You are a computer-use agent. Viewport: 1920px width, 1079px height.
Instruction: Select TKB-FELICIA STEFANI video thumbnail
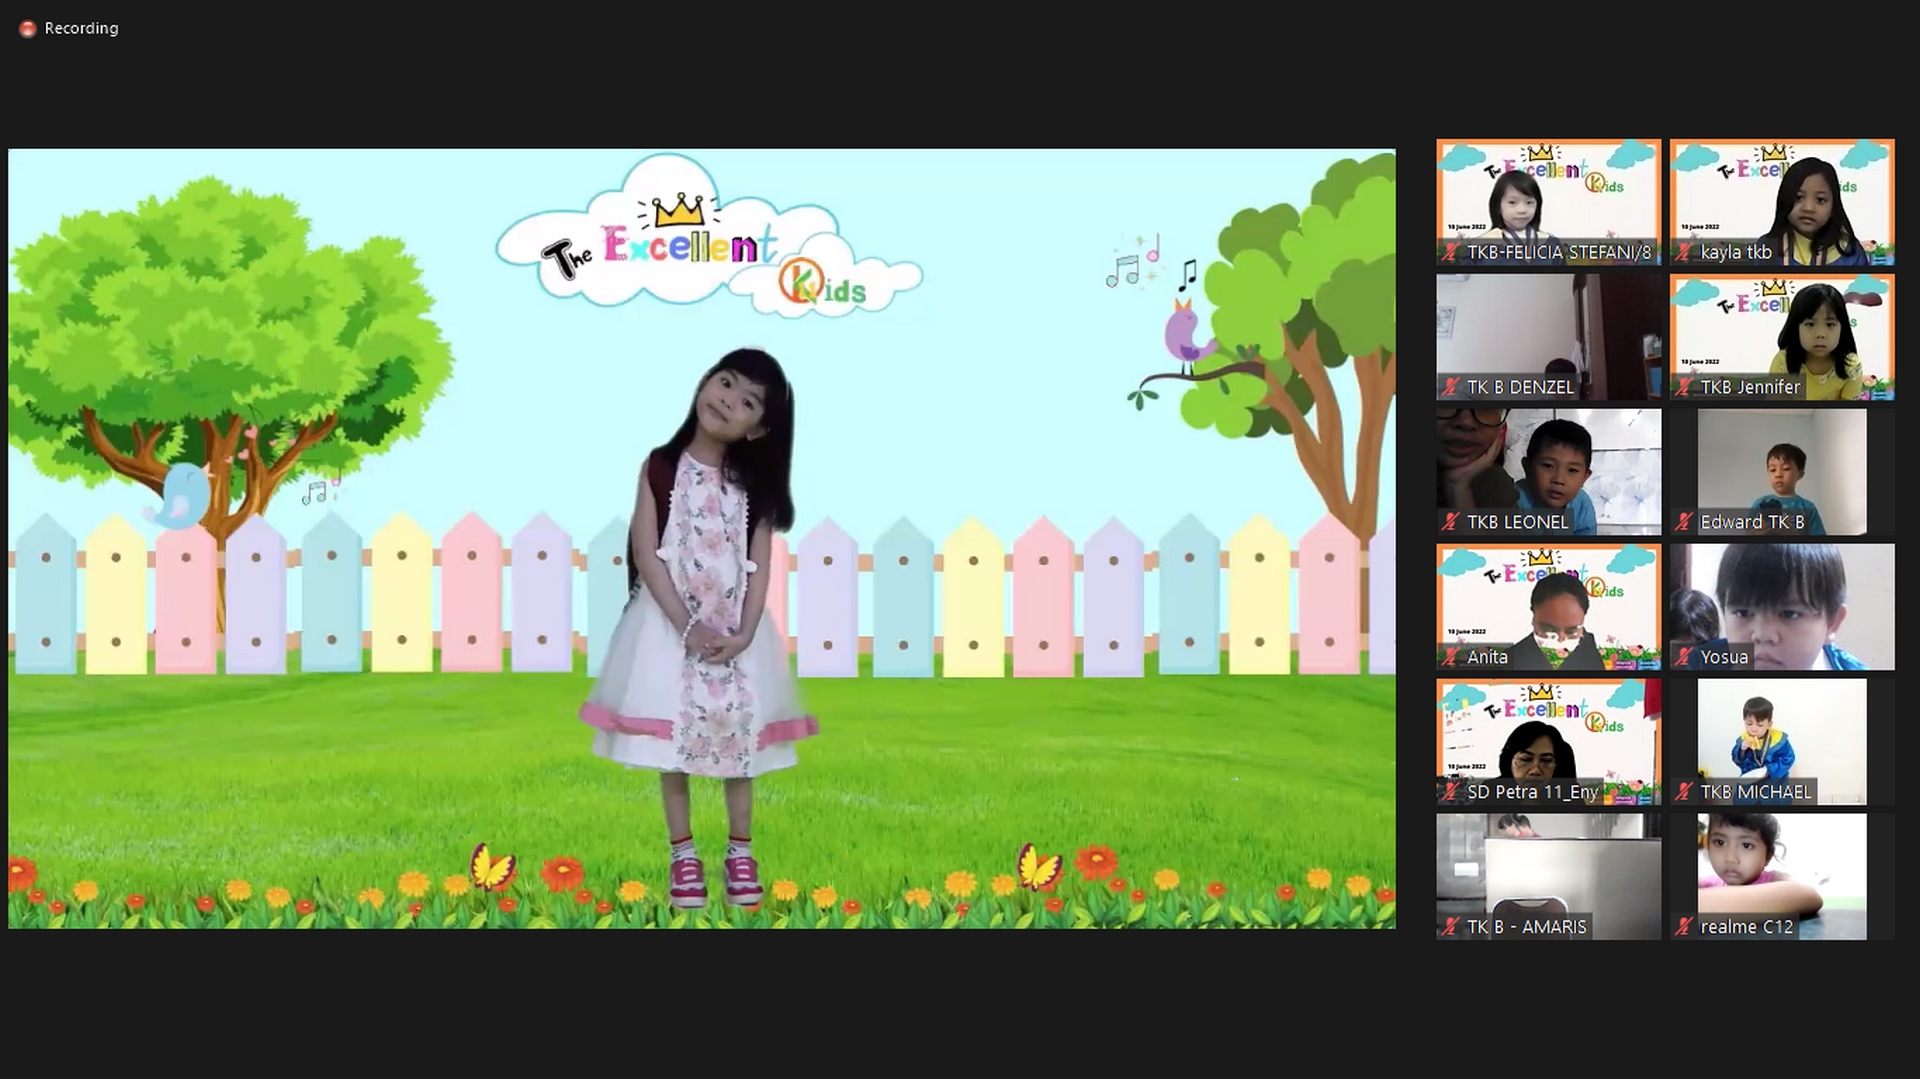[x=1549, y=202]
